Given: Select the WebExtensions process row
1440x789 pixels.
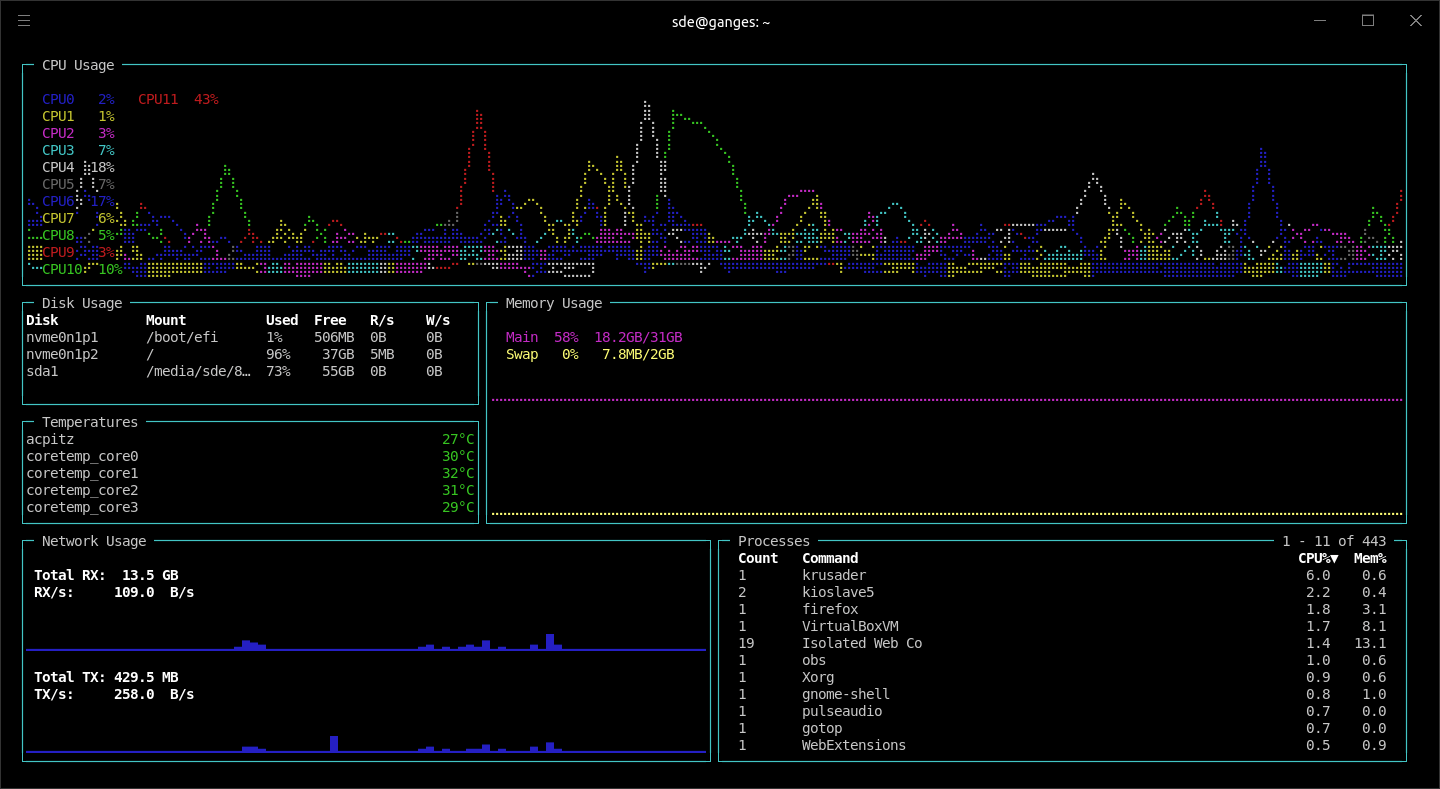Looking at the screenshot, I should pyautogui.click(x=1062, y=745).
